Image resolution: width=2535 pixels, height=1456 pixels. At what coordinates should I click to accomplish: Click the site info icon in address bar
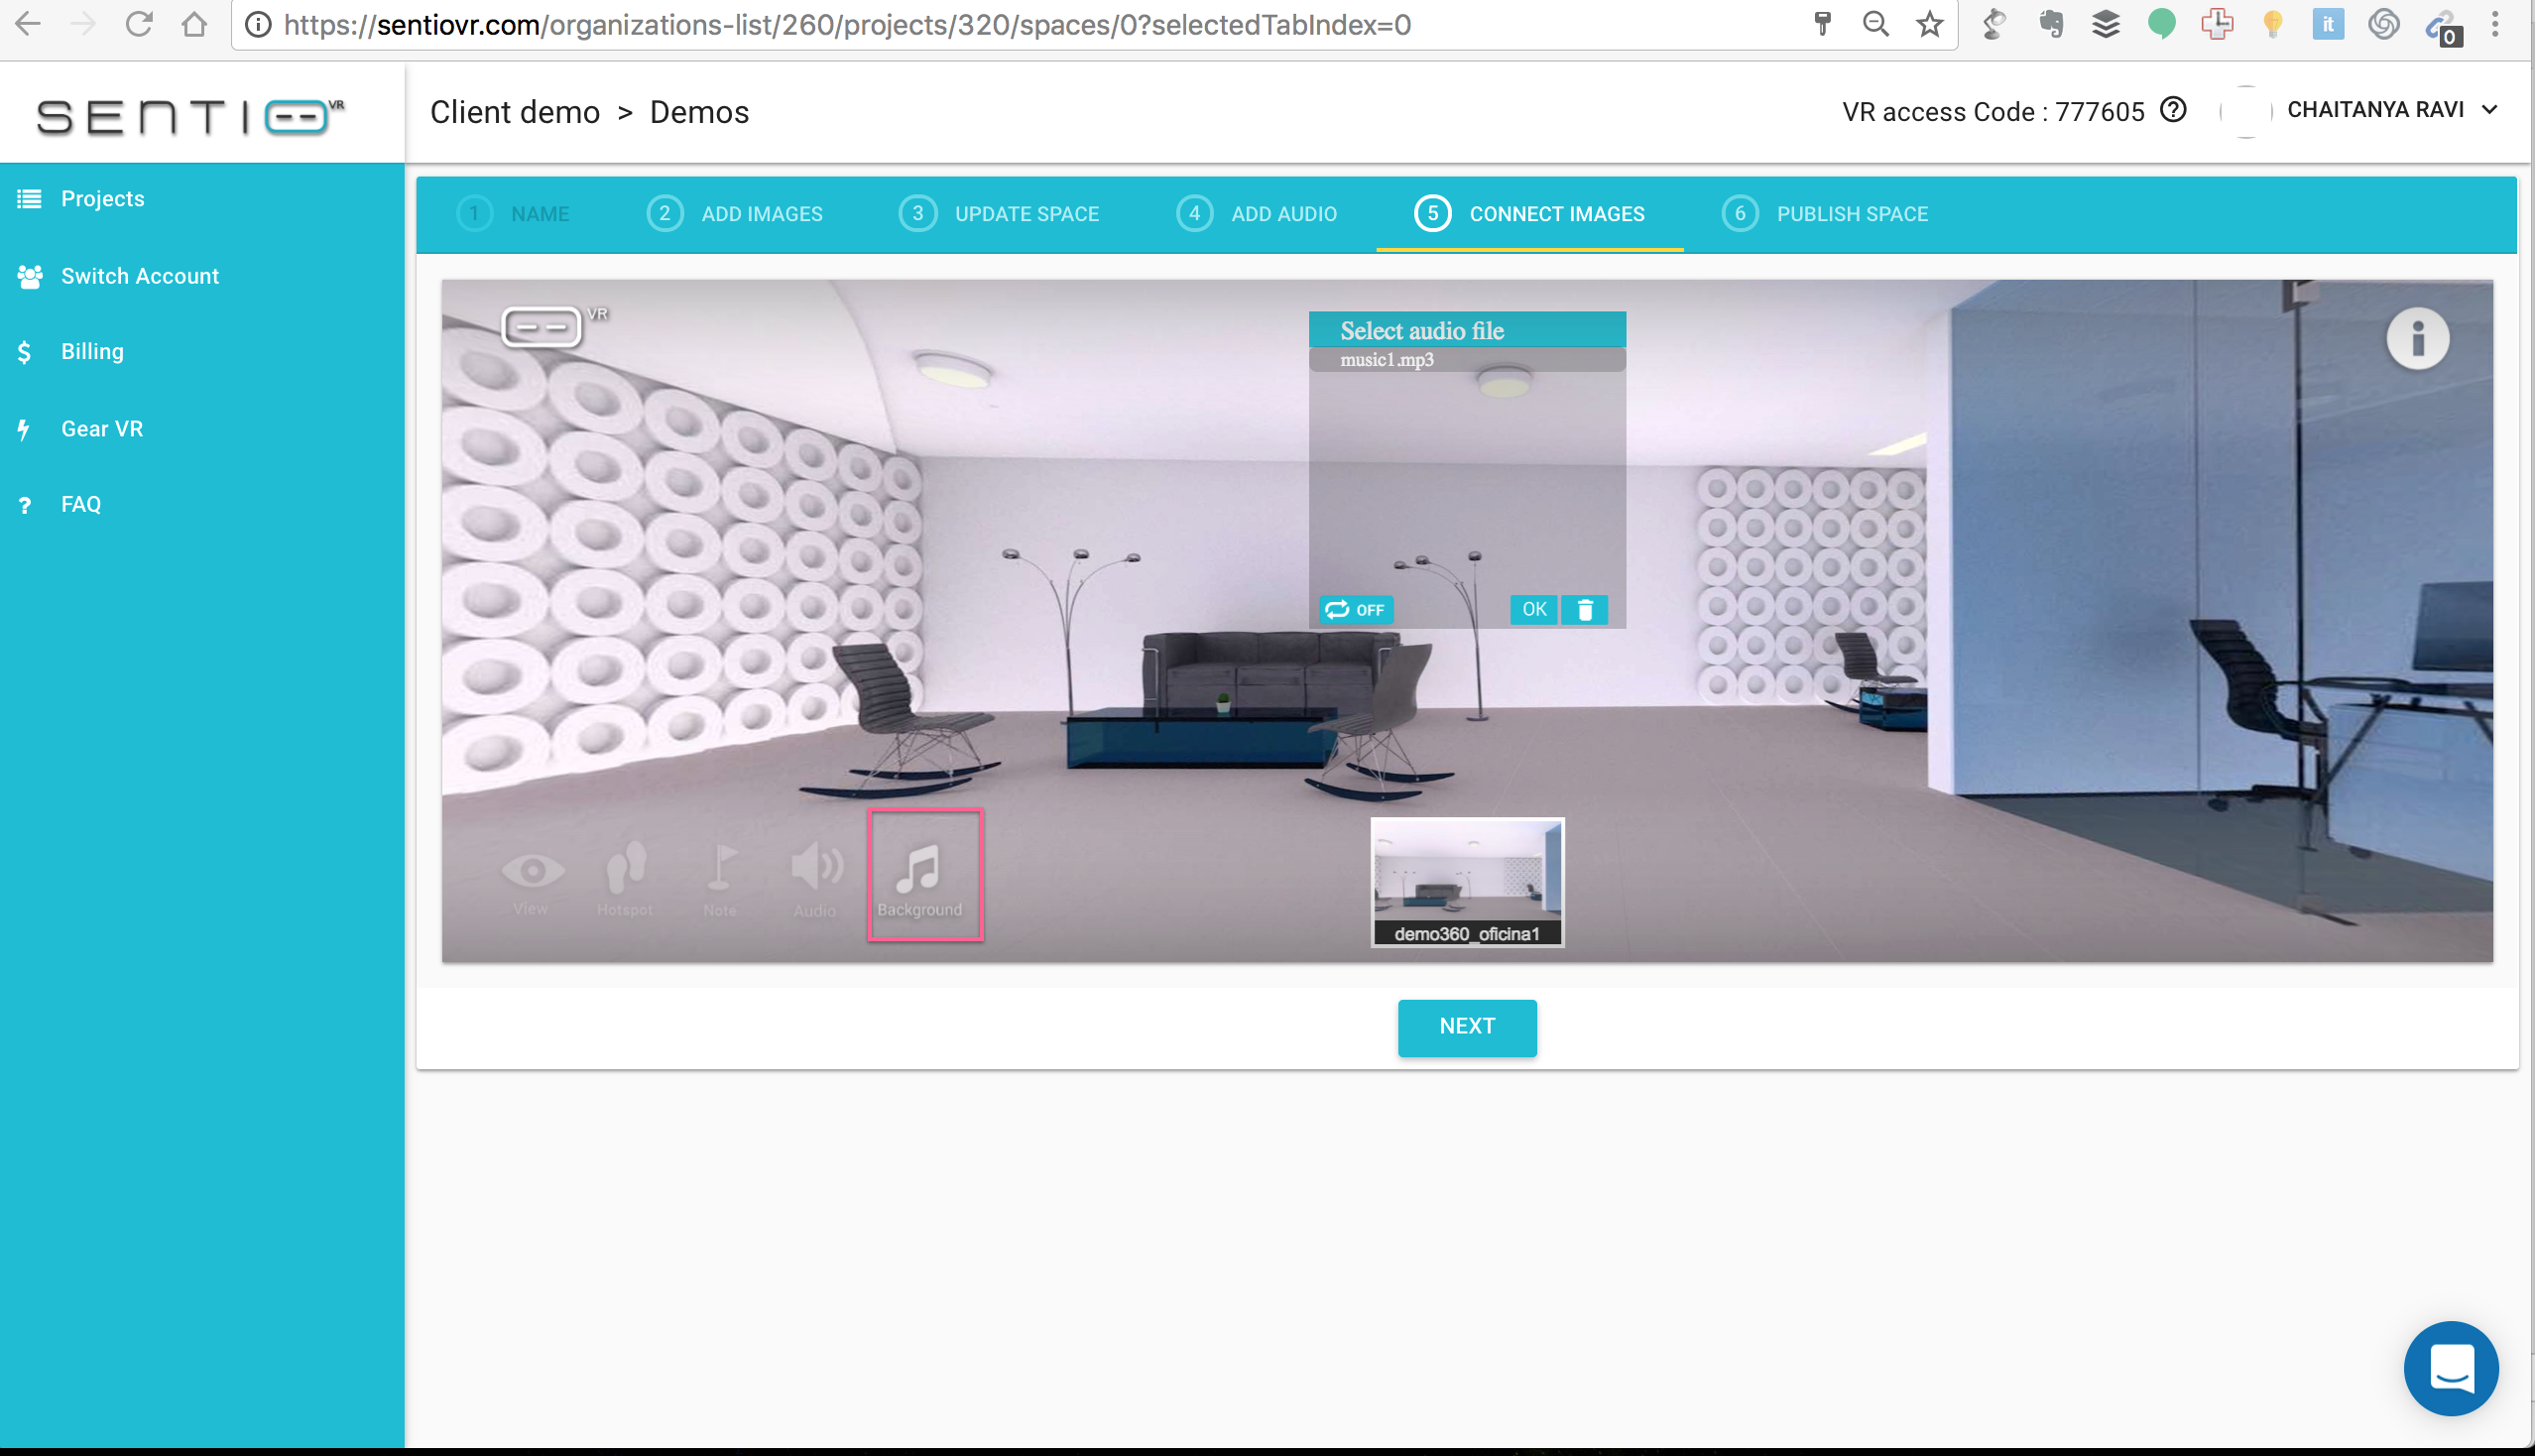[x=258, y=25]
